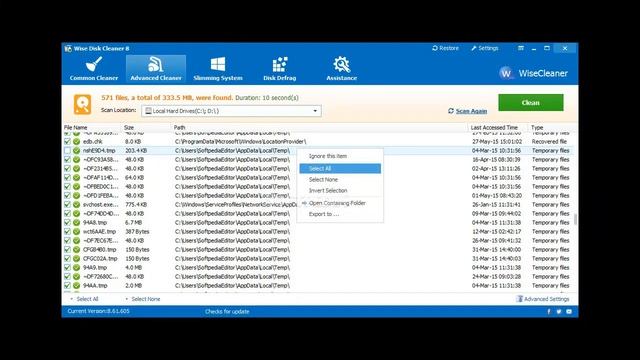Open Settings from the title bar
The width and height of the screenshot is (640, 360).
coord(485,48)
